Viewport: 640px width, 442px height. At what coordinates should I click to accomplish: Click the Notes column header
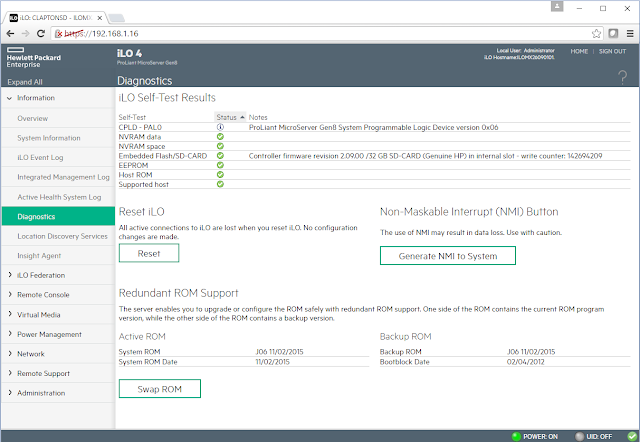(x=258, y=117)
